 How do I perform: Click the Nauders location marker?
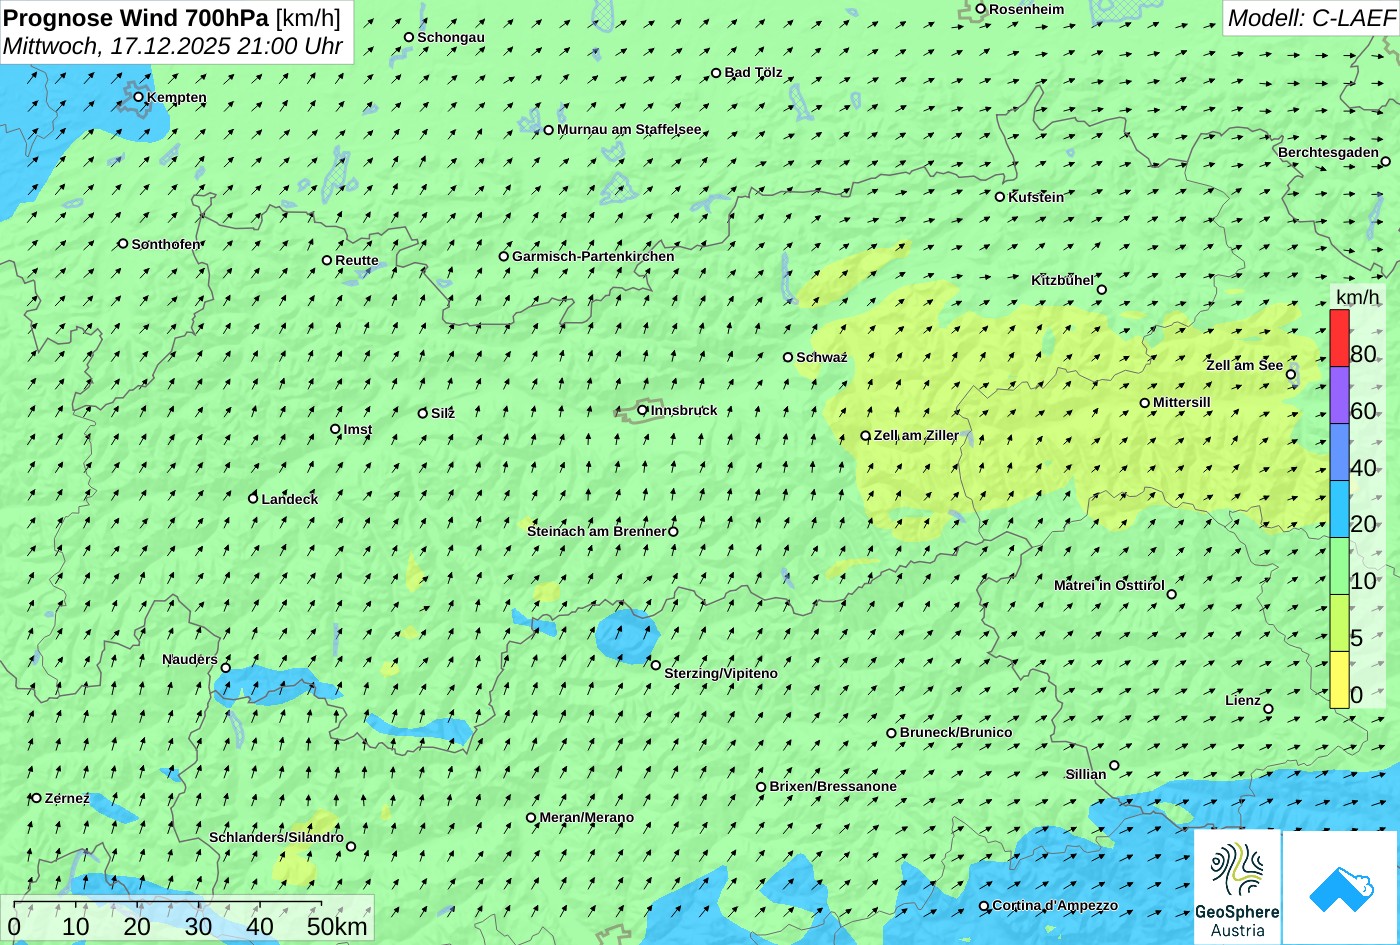coord(226,668)
